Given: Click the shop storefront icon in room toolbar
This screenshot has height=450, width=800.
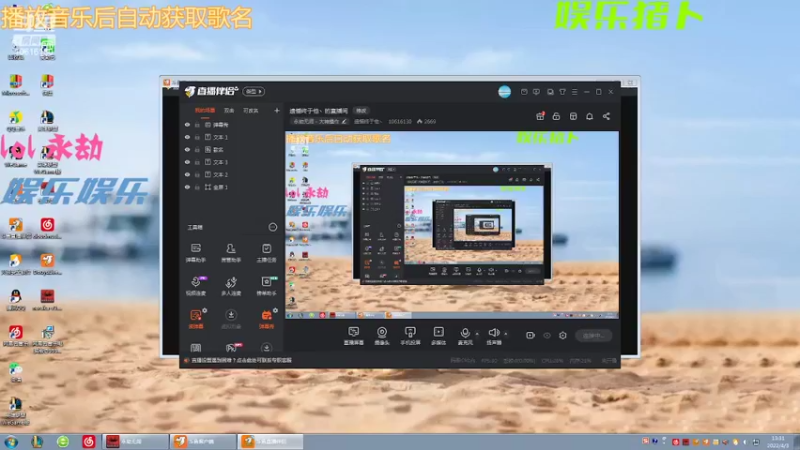Looking at the screenshot, I should click(x=573, y=116).
